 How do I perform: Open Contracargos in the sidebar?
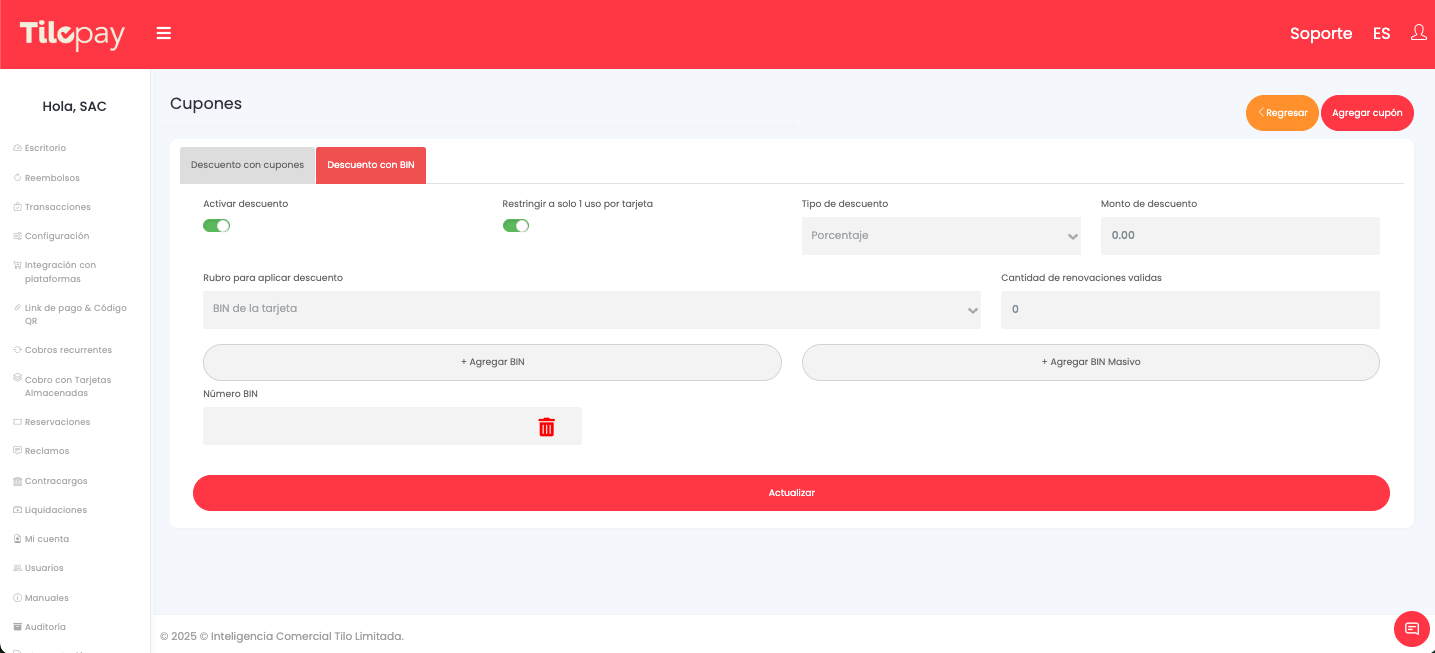(56, 481)
